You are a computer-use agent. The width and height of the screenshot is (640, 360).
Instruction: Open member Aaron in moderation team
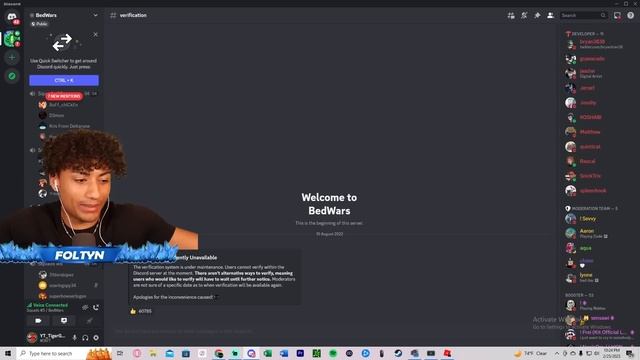point(597,233)
